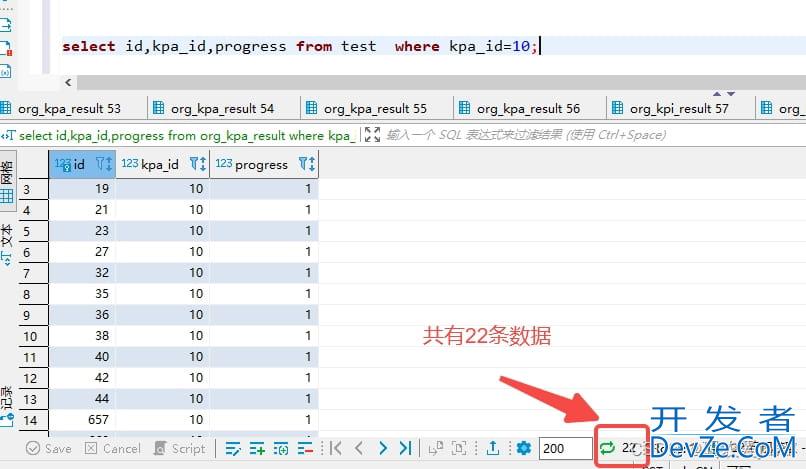Open filter sort menu on progress column
Viewport: 806px width, 469px height.
coord(306,164)
